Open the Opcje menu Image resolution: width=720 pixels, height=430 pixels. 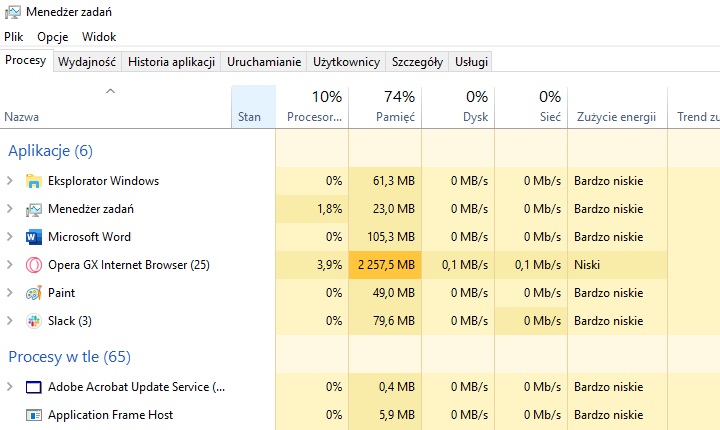tap(53, 37)
